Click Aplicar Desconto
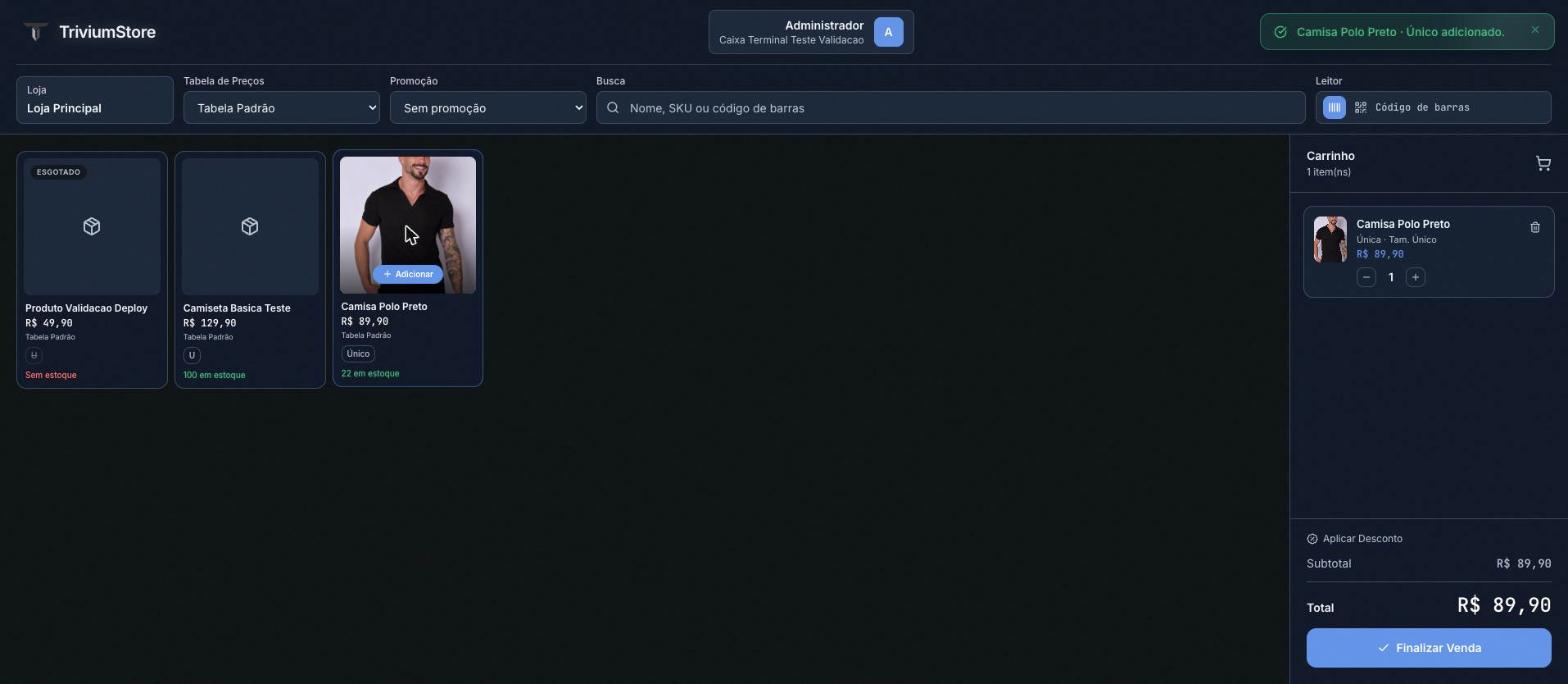 pos(1355,539)
